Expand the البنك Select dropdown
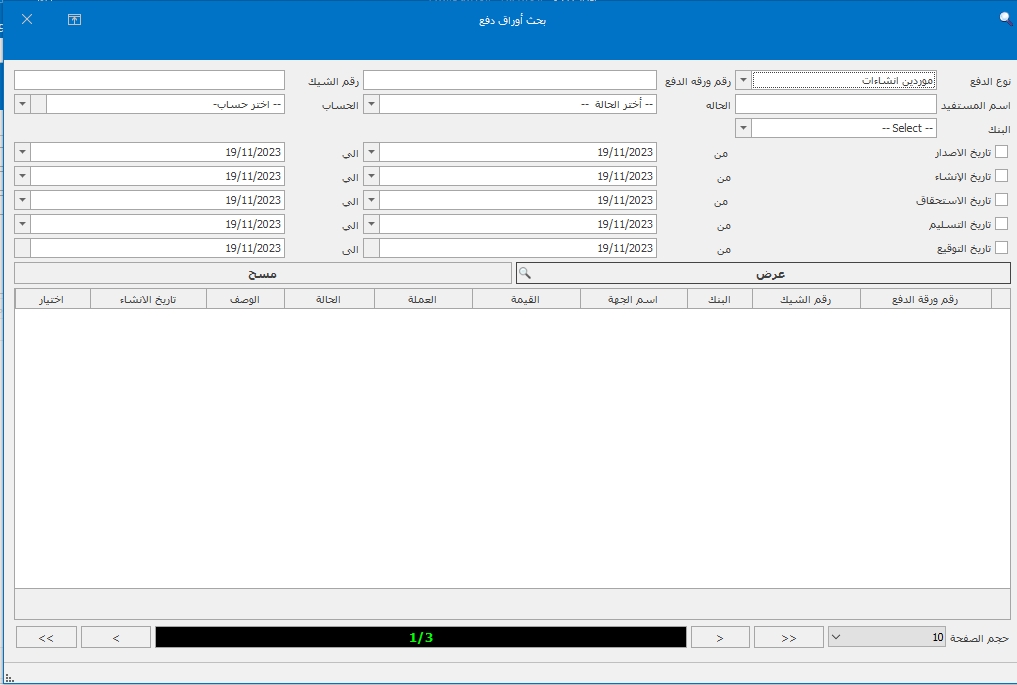 coord(743,128)
